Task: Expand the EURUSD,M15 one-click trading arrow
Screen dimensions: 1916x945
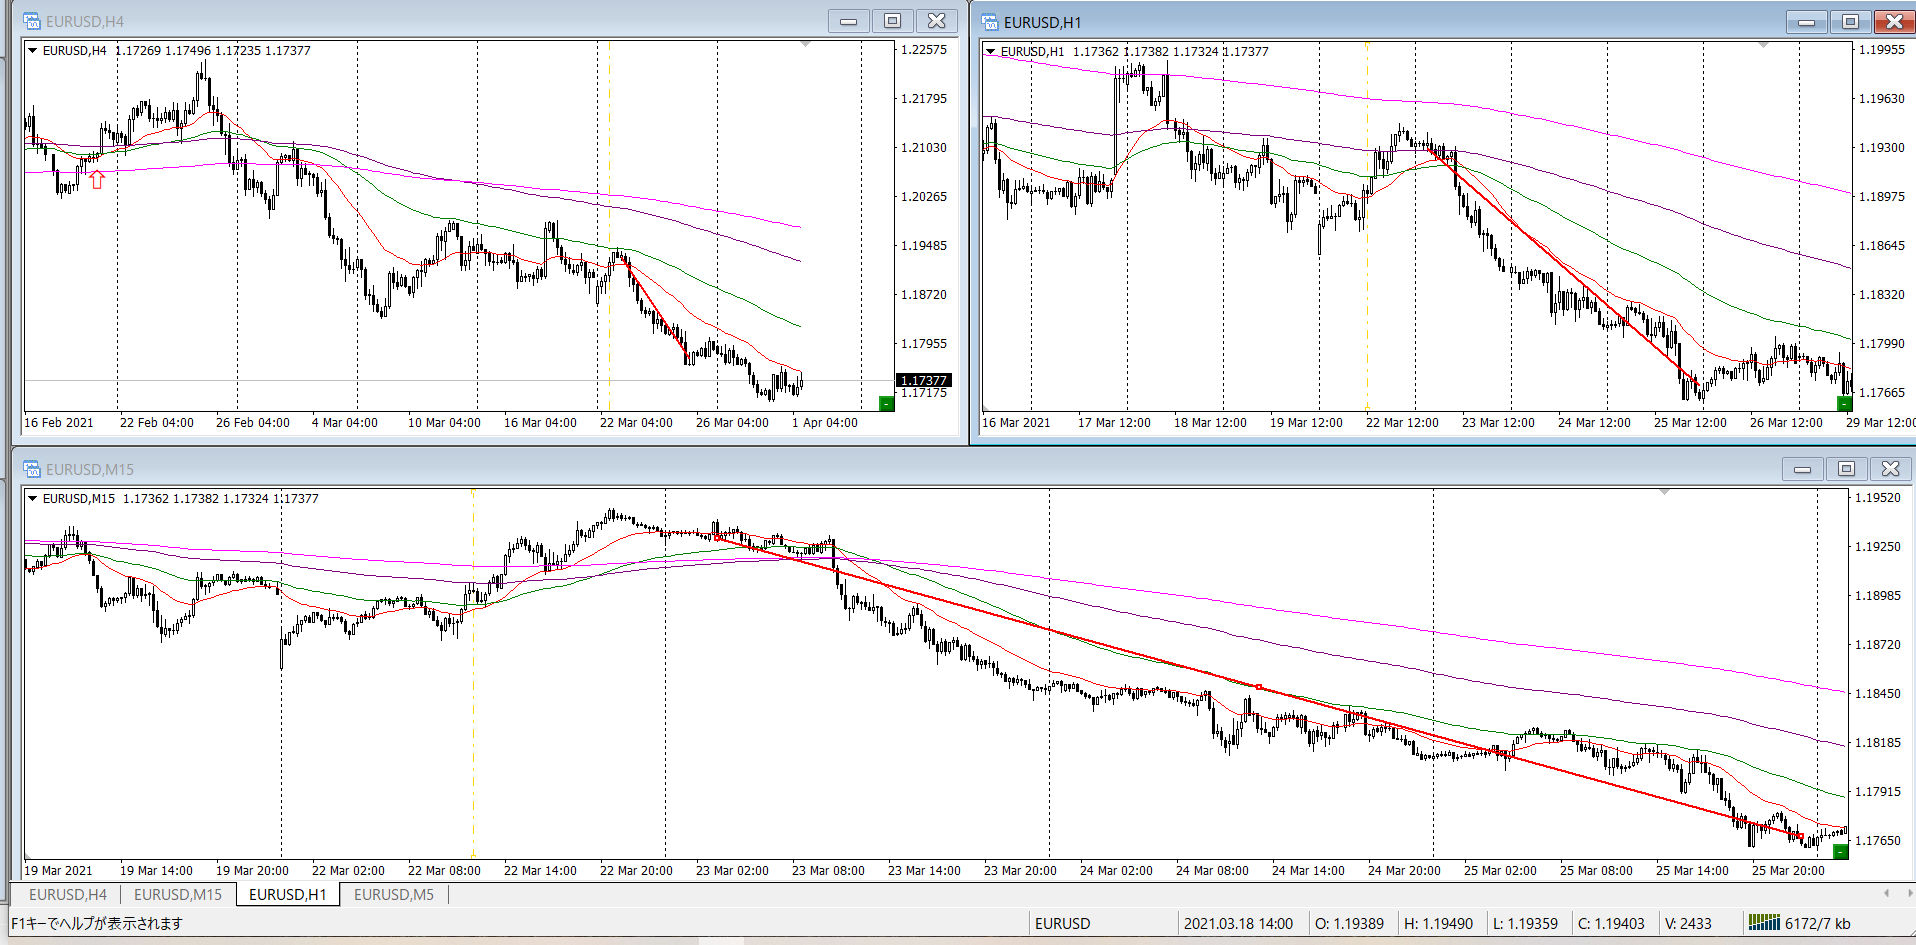Action: point(33,499)
